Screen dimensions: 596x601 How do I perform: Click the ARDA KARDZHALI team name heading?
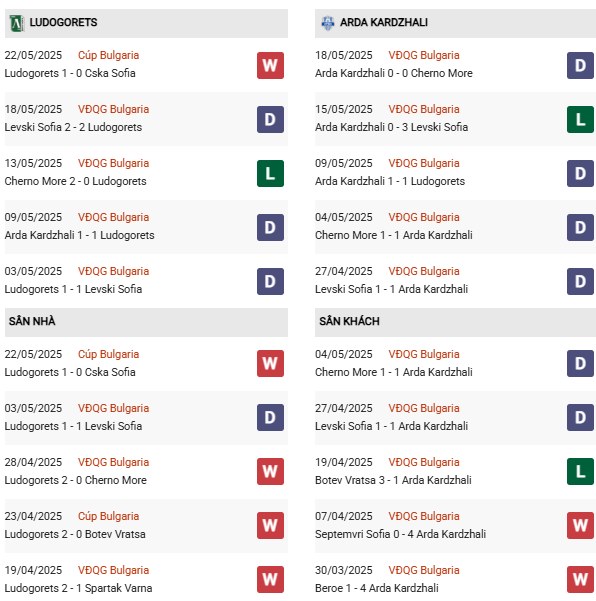point(384,23)
